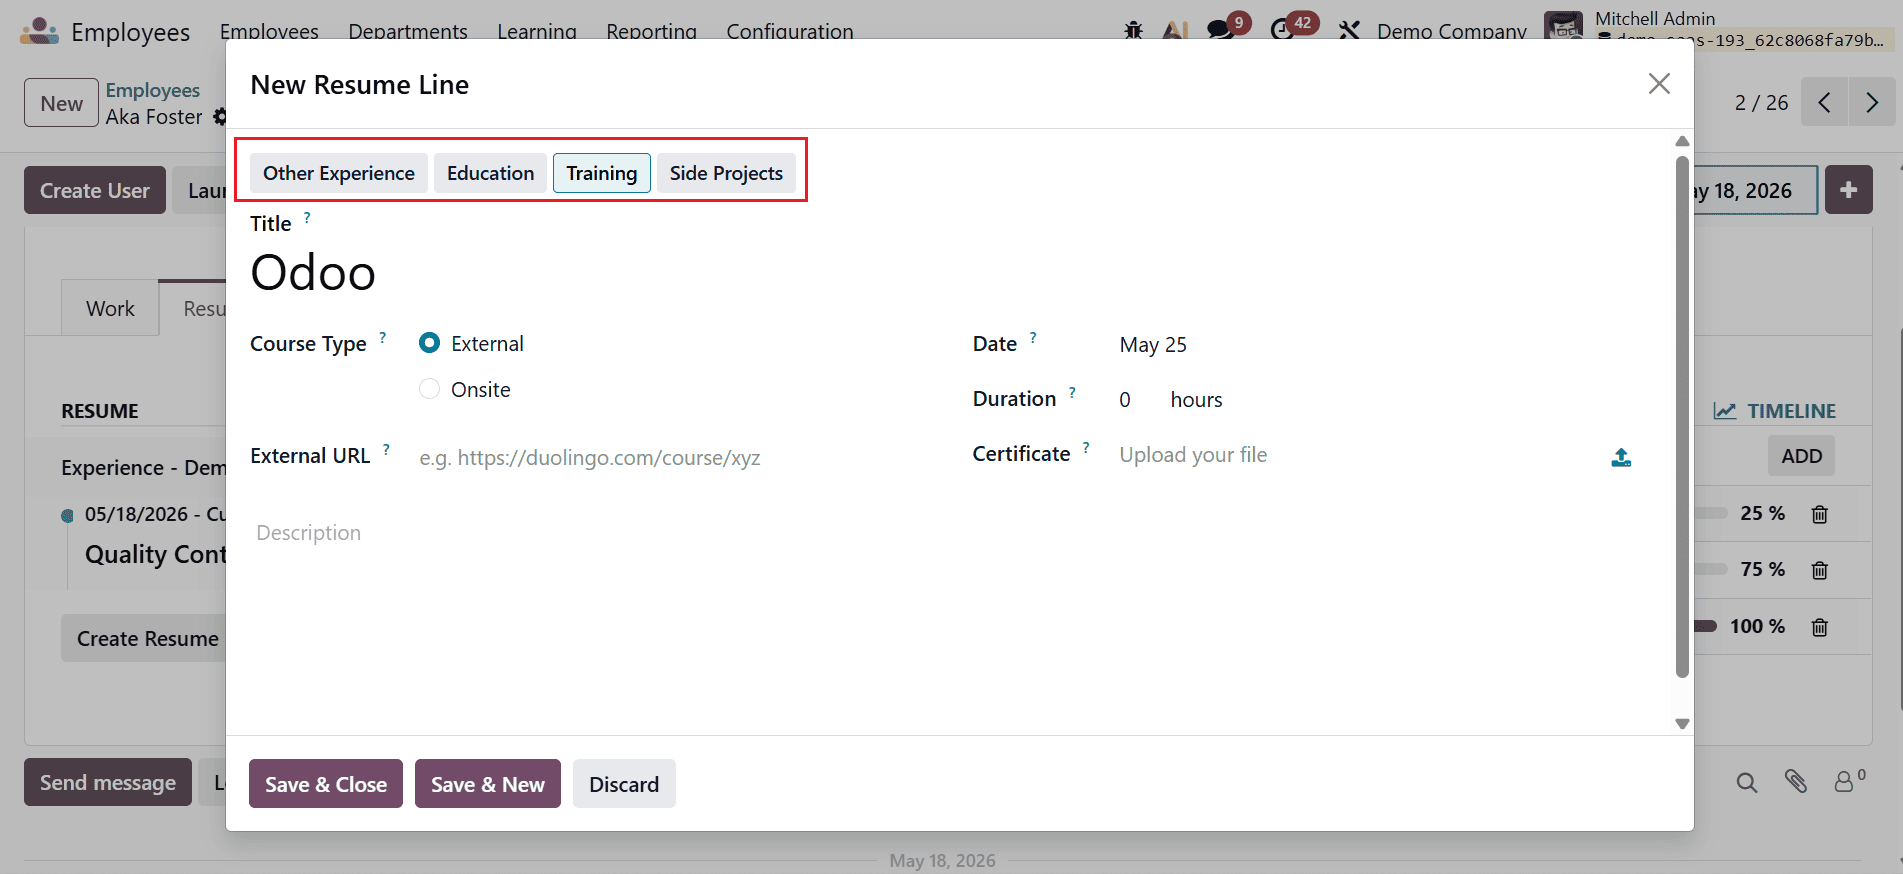Viewport: 1903px width, 874px height.
Task: Click the Description text area
Action: click(x=950, y=533)
